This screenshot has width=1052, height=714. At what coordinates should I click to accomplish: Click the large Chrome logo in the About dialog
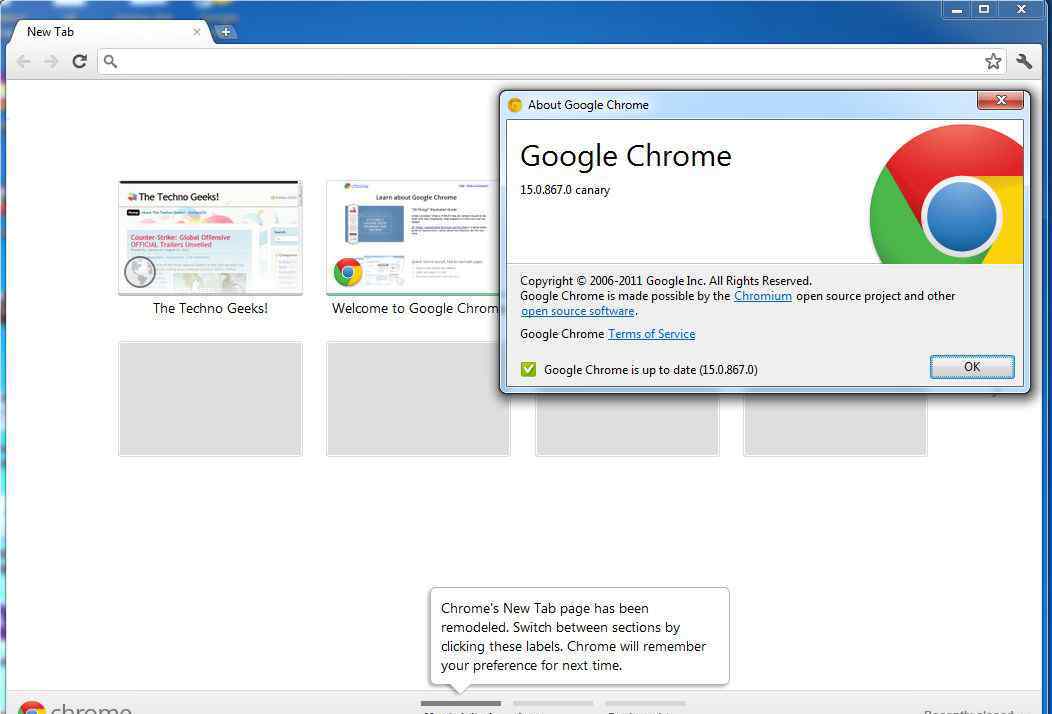coord(947,195)
